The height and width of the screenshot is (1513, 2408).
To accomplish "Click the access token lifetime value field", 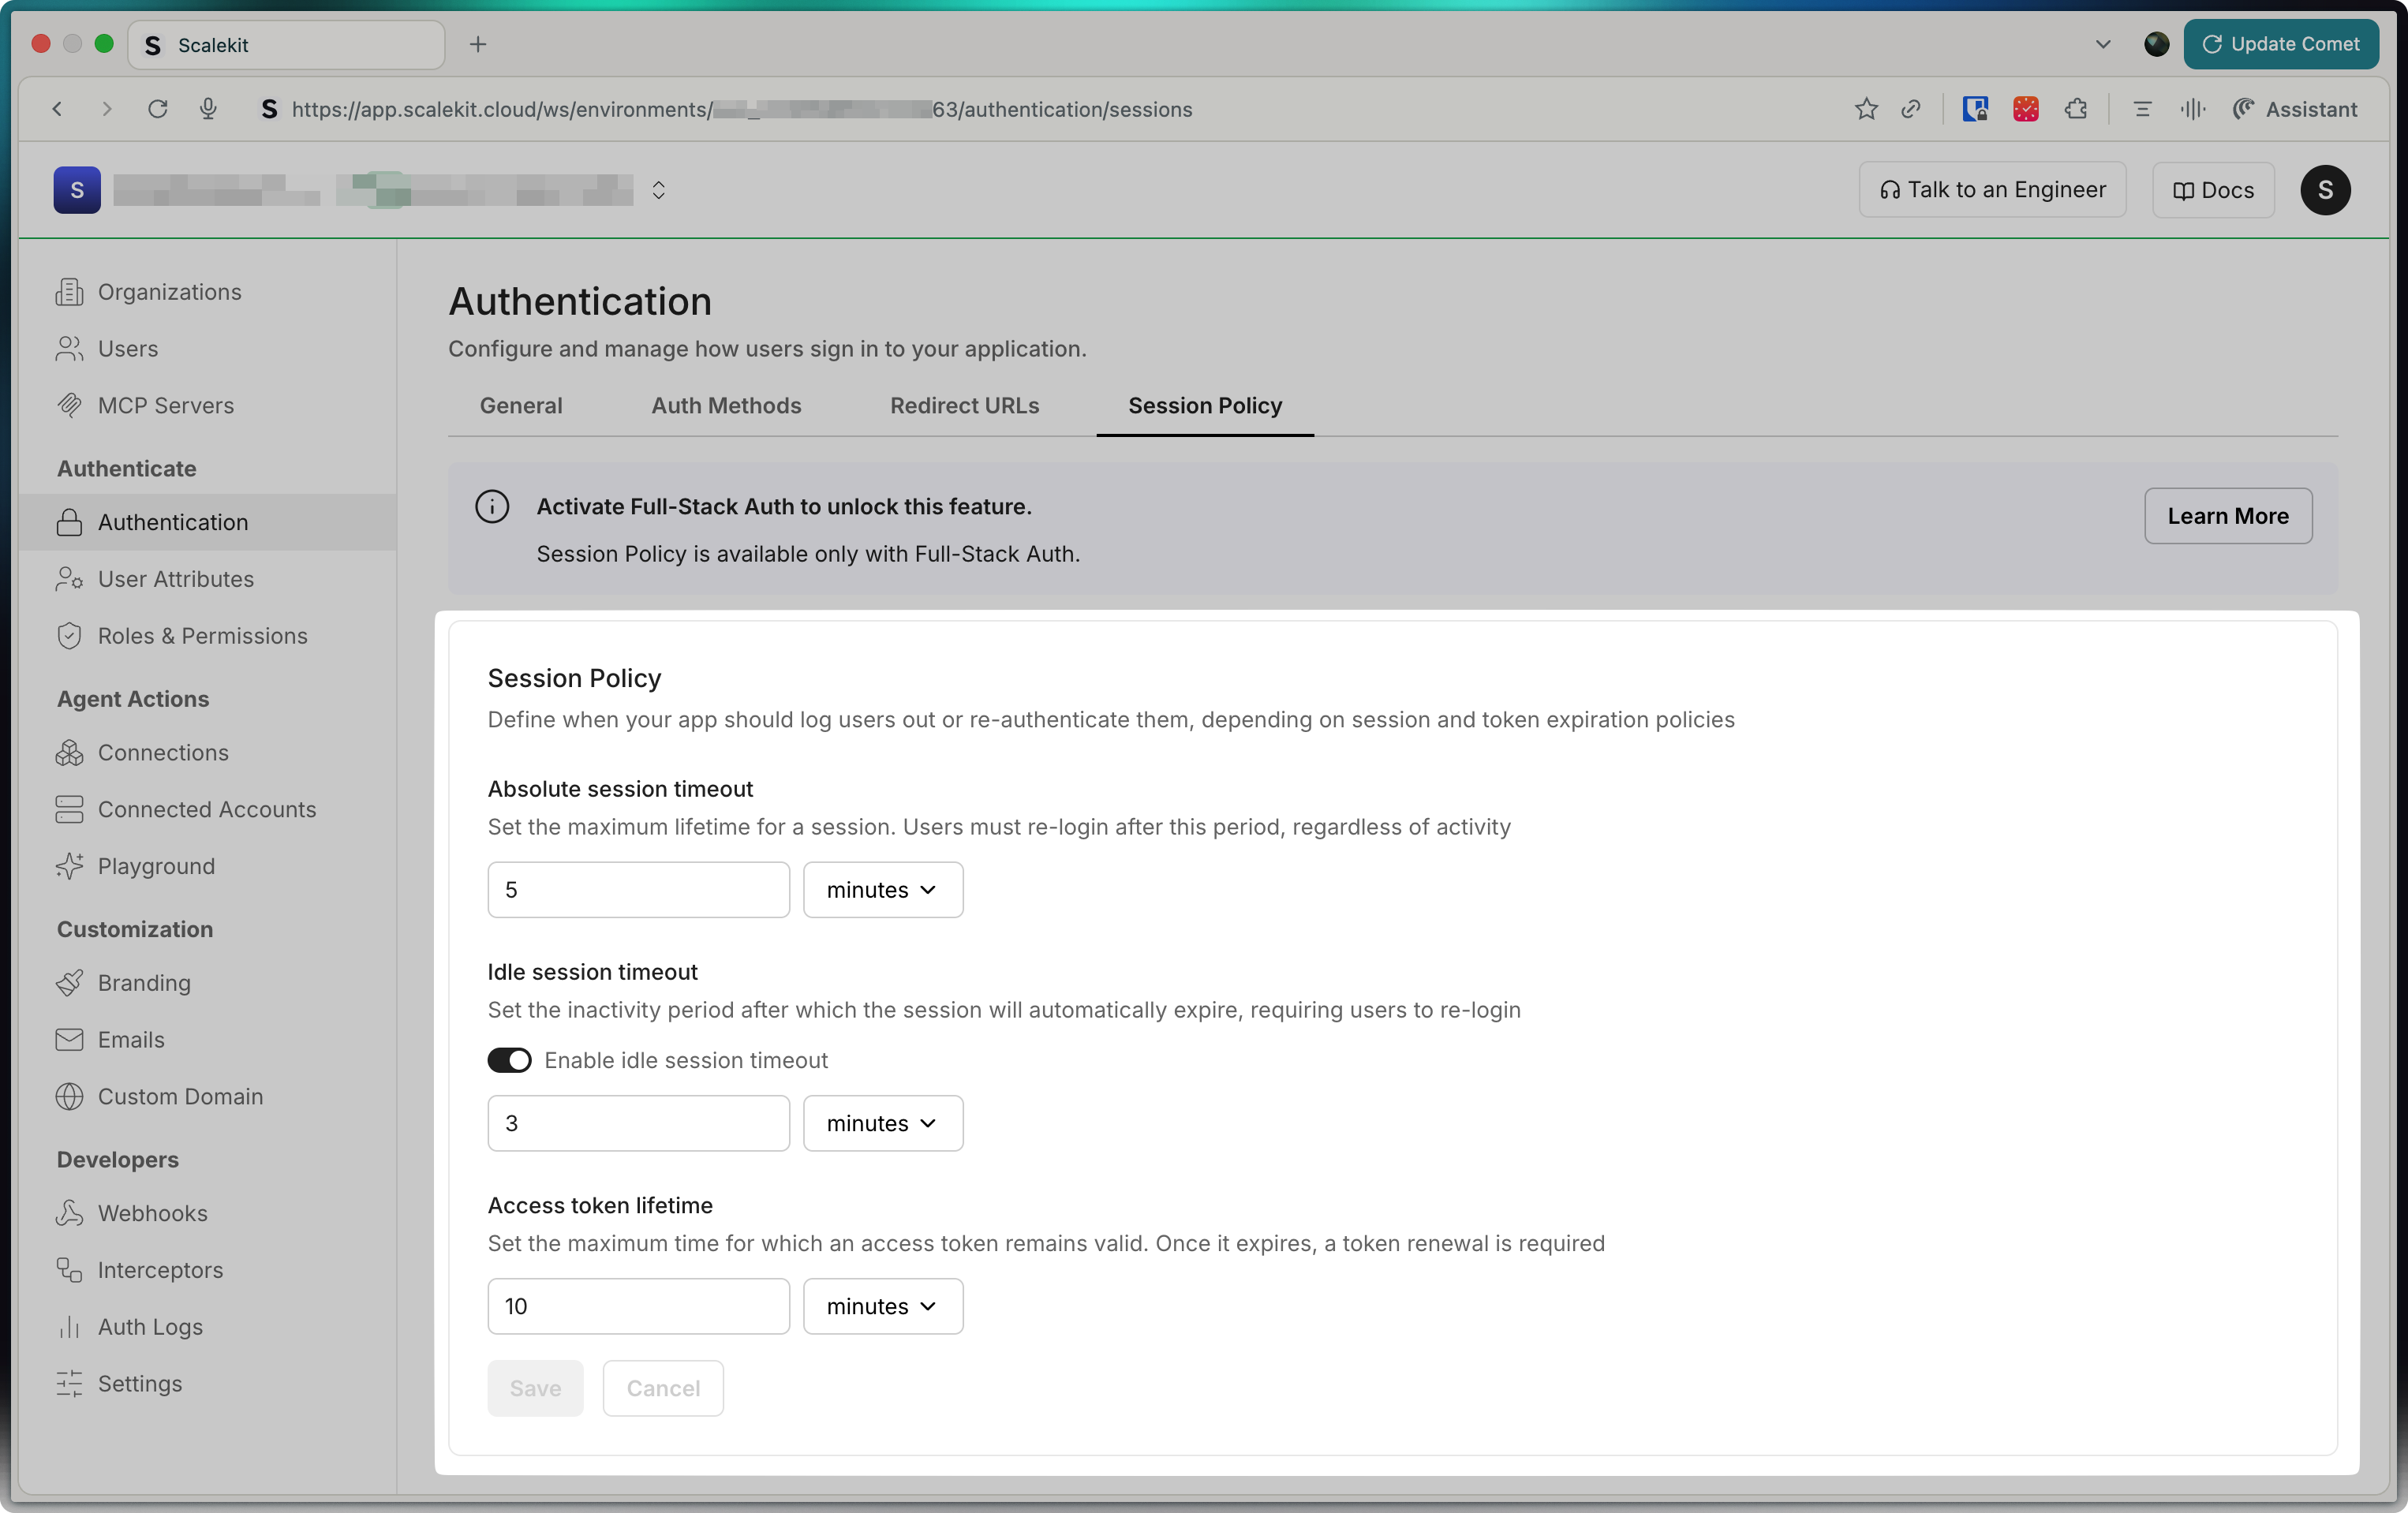I will [638, 1306].
